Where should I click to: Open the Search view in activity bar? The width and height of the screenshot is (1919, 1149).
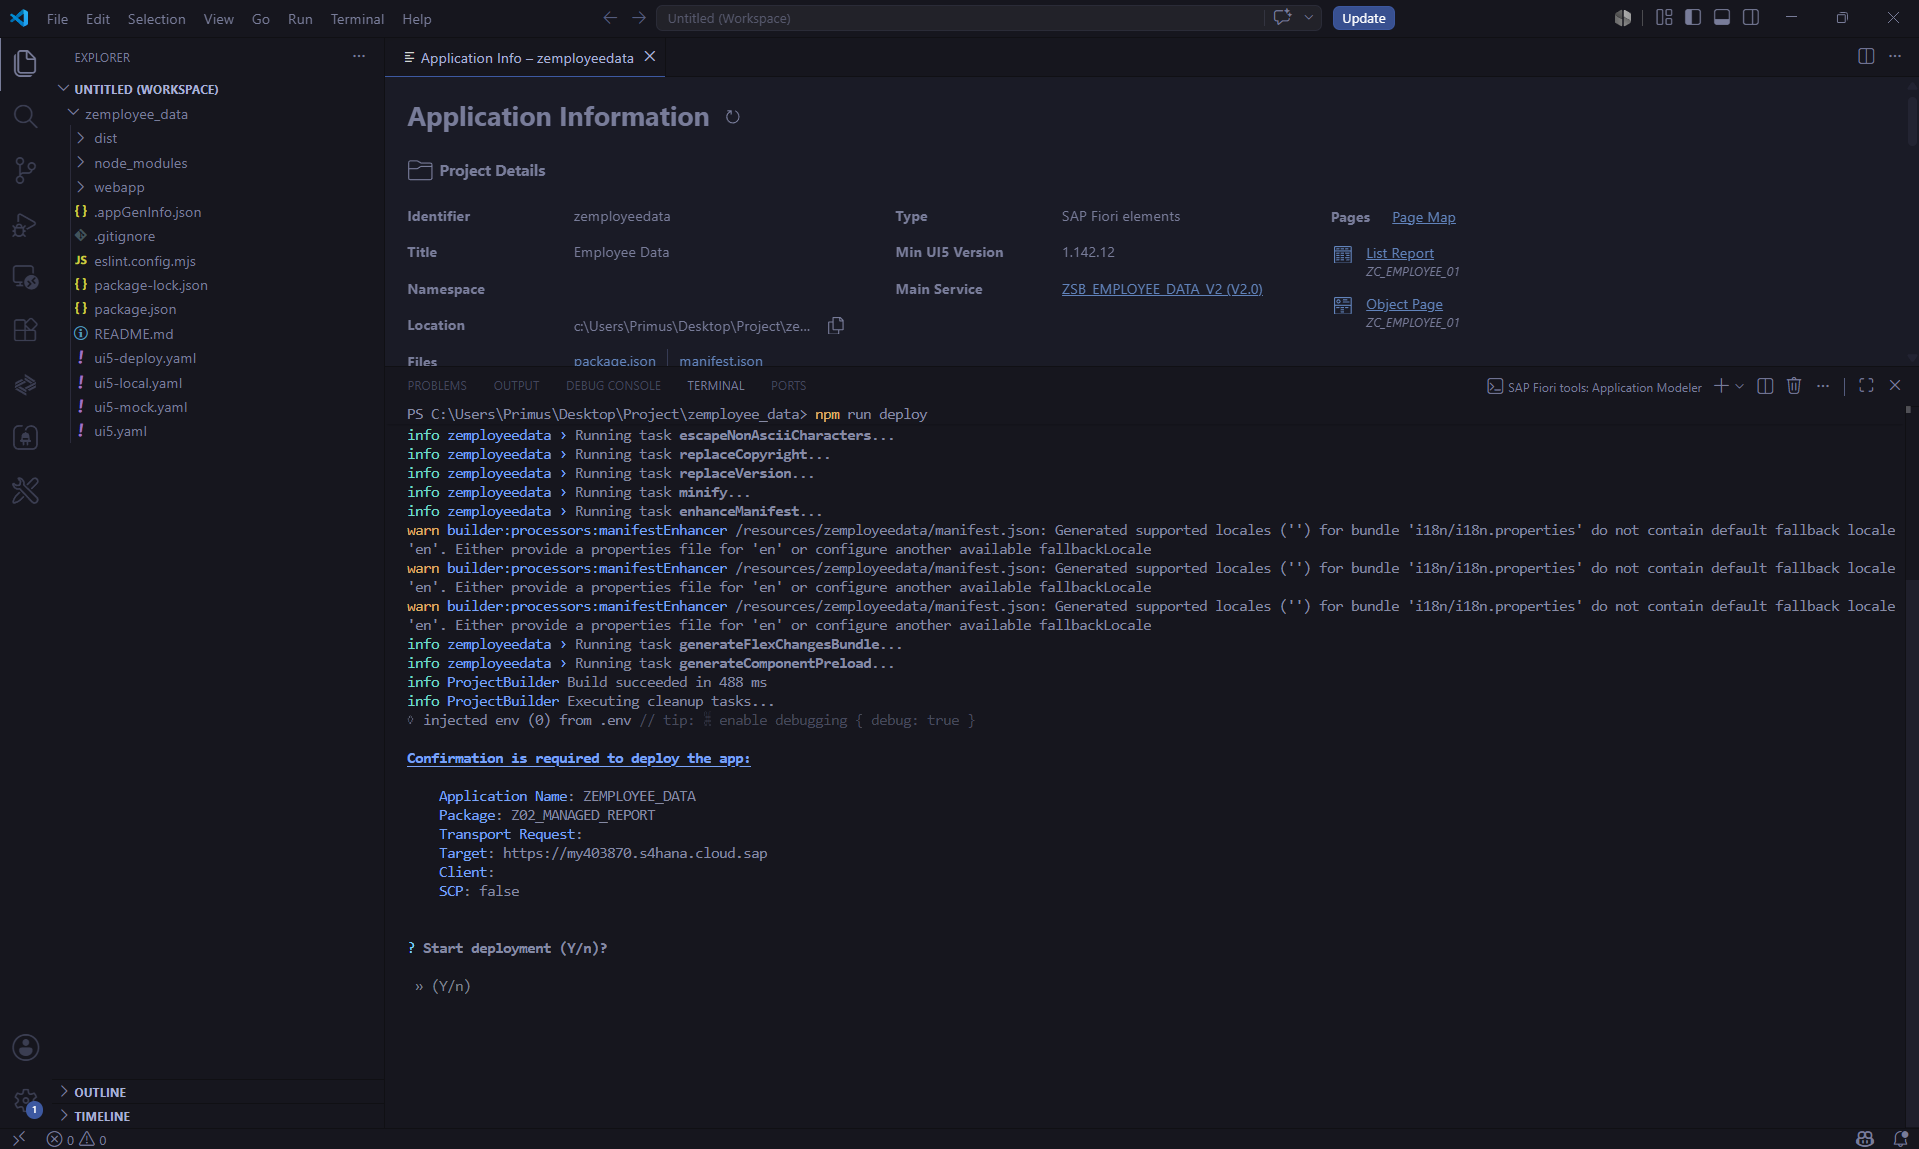point(25,116)
